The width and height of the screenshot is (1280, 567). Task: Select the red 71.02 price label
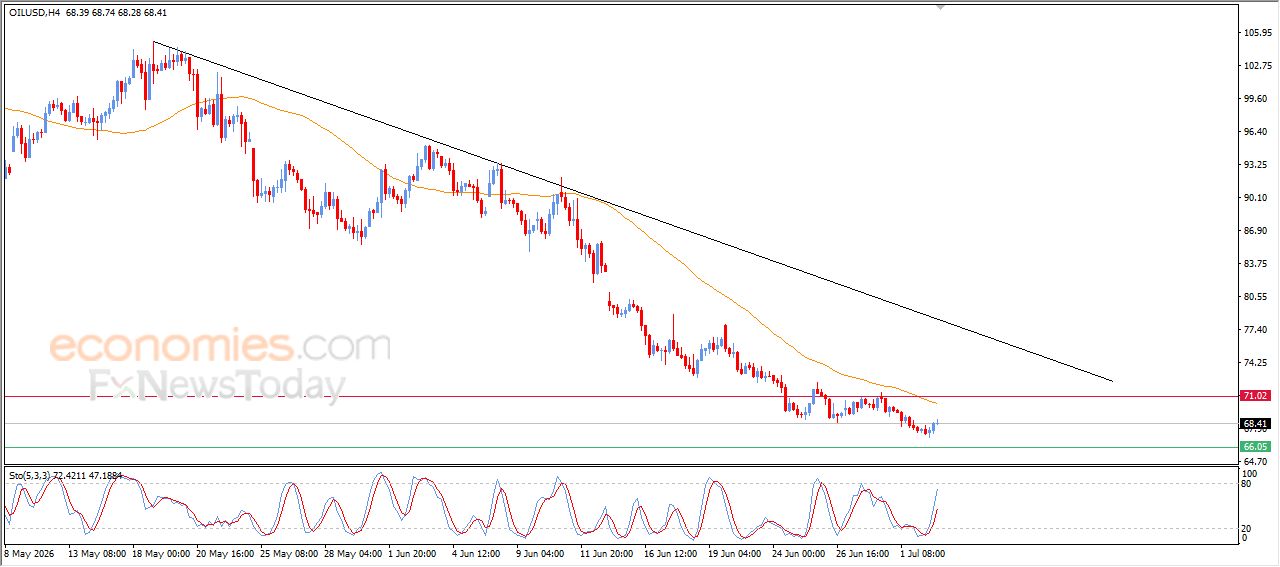click(x=1255, y=396)
